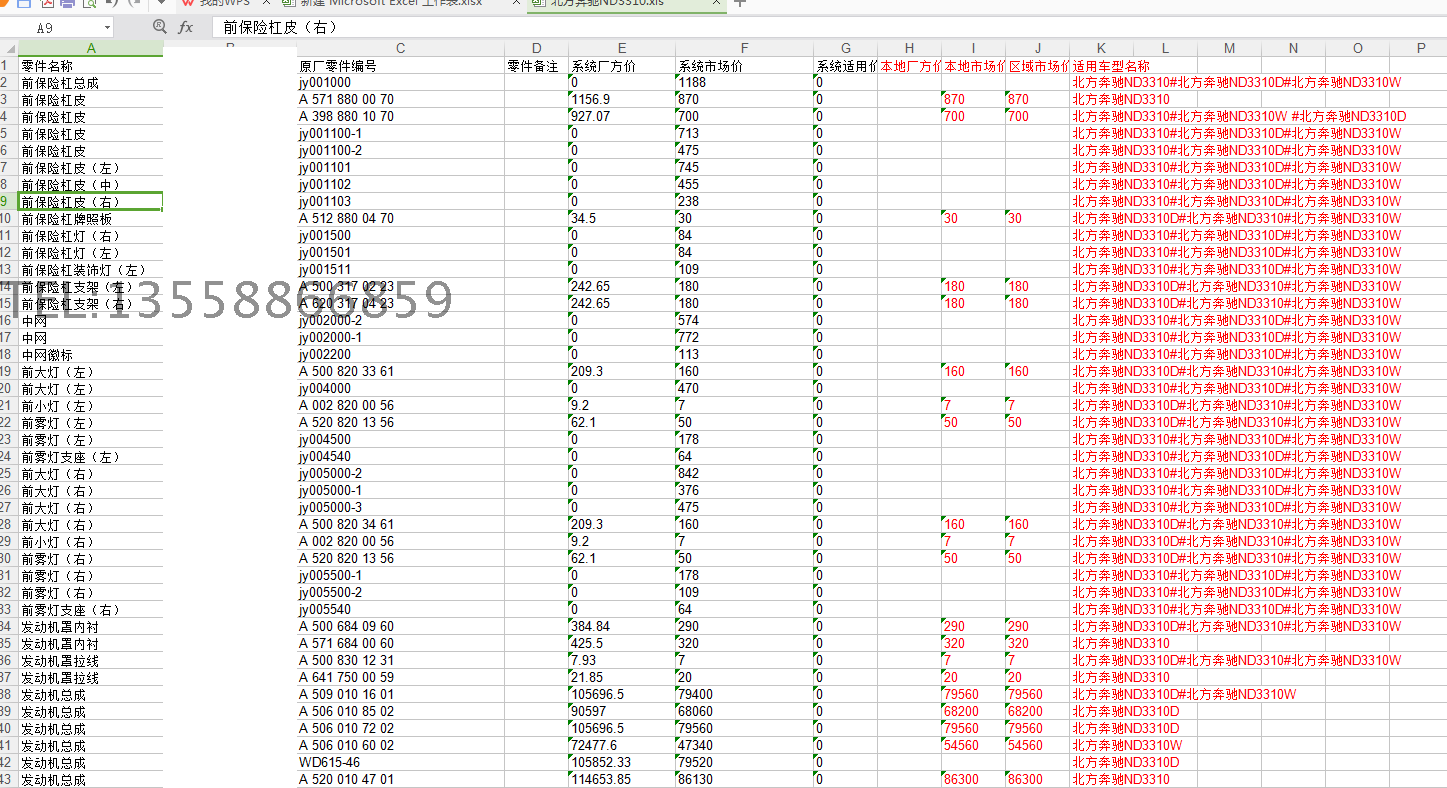Select part number cell A 512 880 04 70

click(x=400, y=219)
